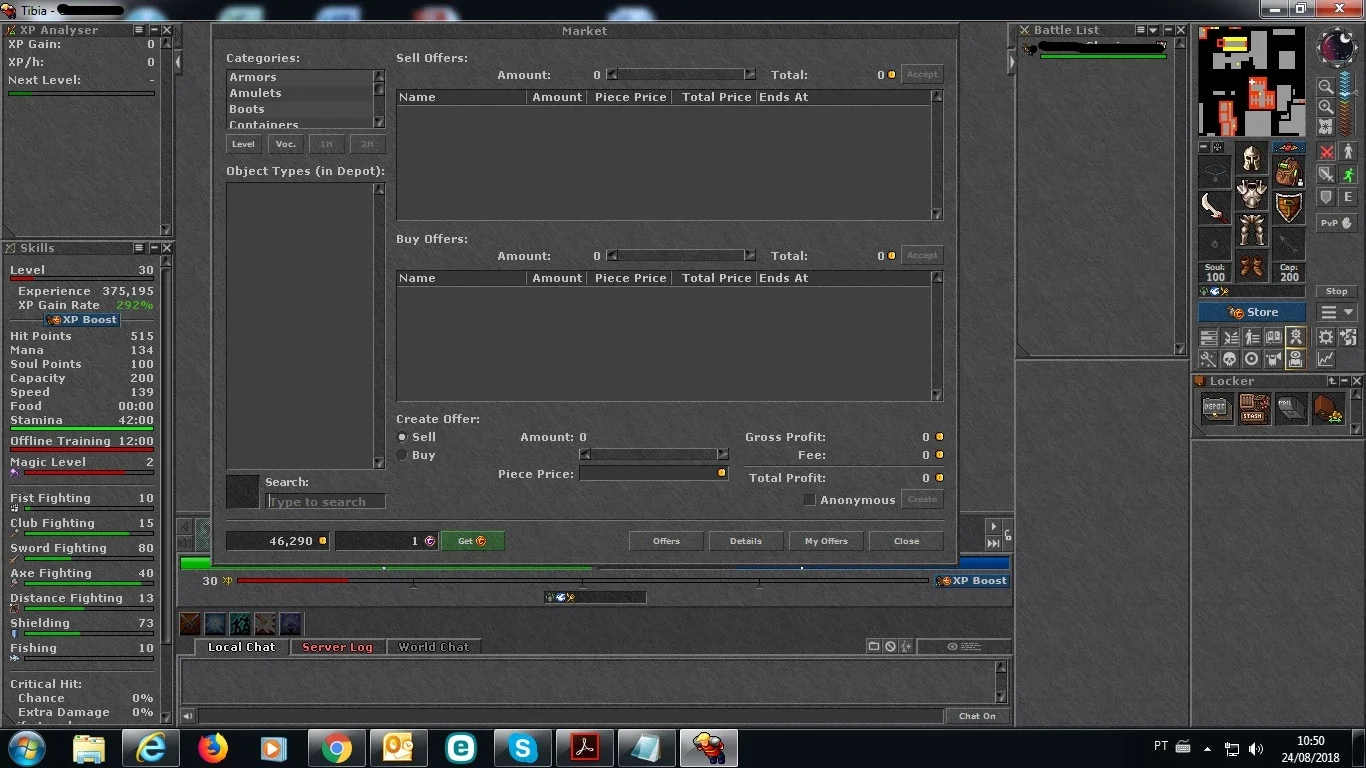Click the Depot chest icon in Locker
Viewport: 1366px width, 768px height.
coord(1216,408)
